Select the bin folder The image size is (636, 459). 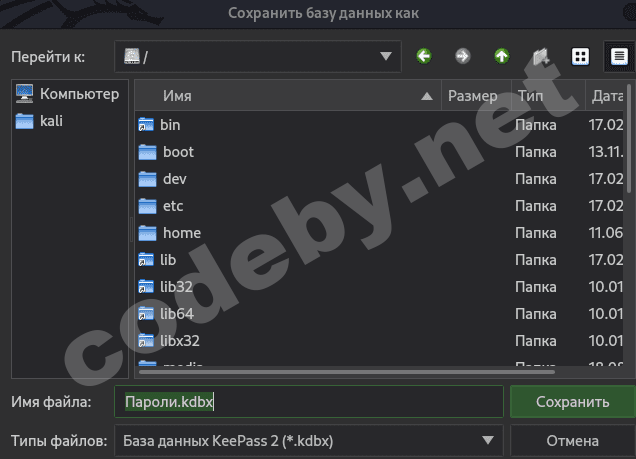point(170,125)
